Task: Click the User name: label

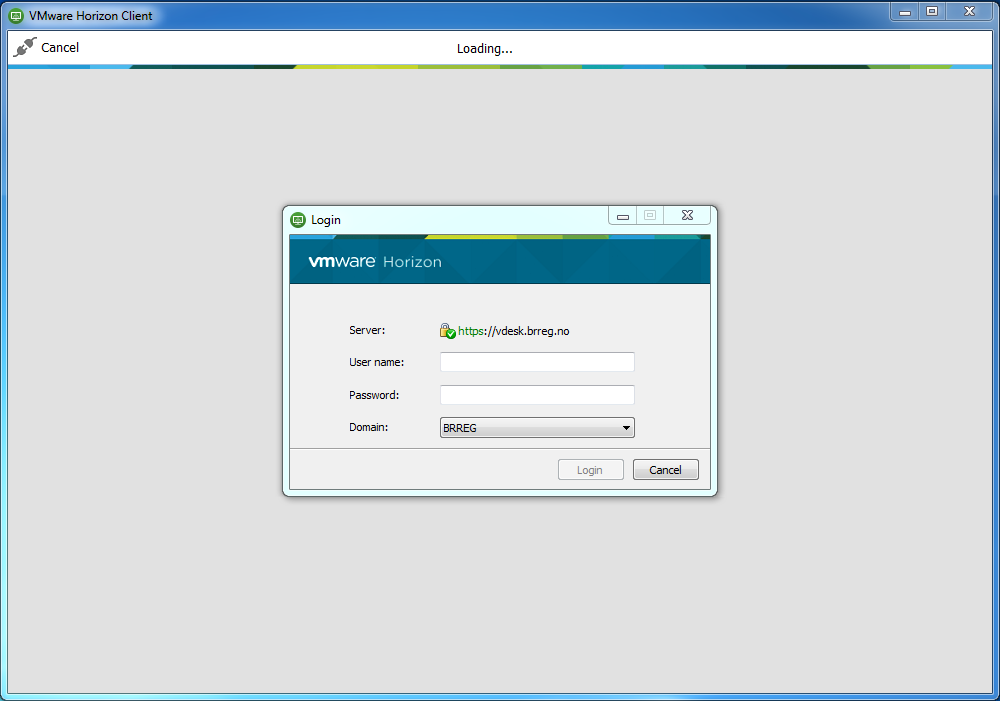Action: (376, 362)
